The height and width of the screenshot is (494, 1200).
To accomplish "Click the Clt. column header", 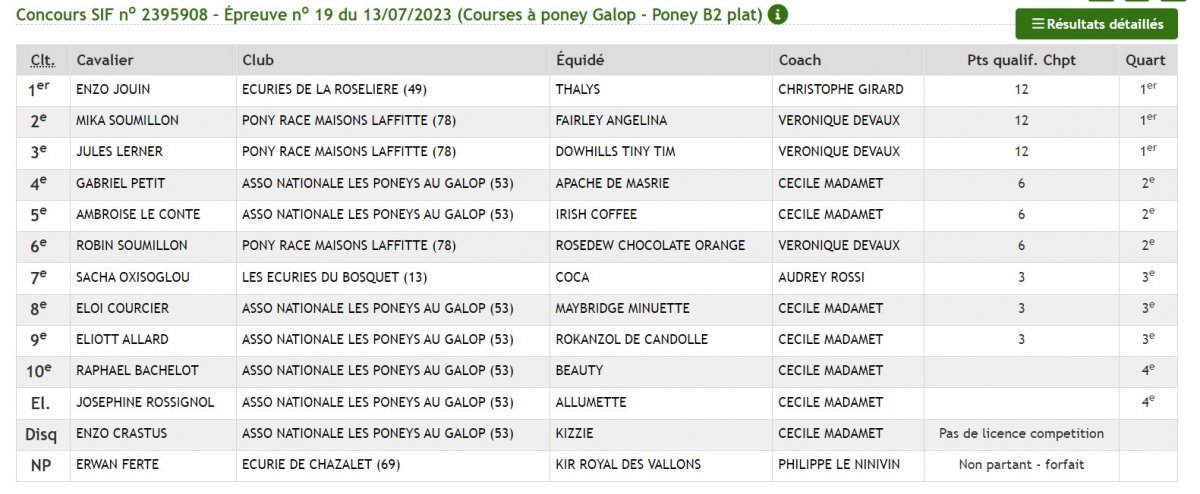I will point(42,60).
